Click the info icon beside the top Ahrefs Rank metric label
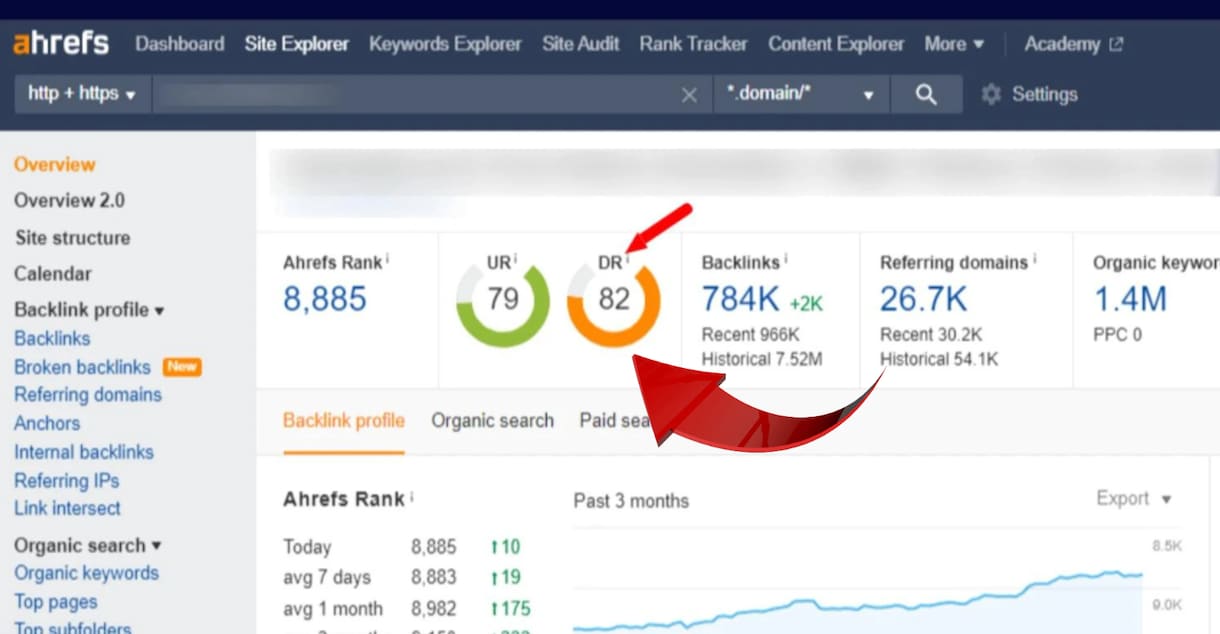Viewport: 1220px width, 634px height. (388, 260)
